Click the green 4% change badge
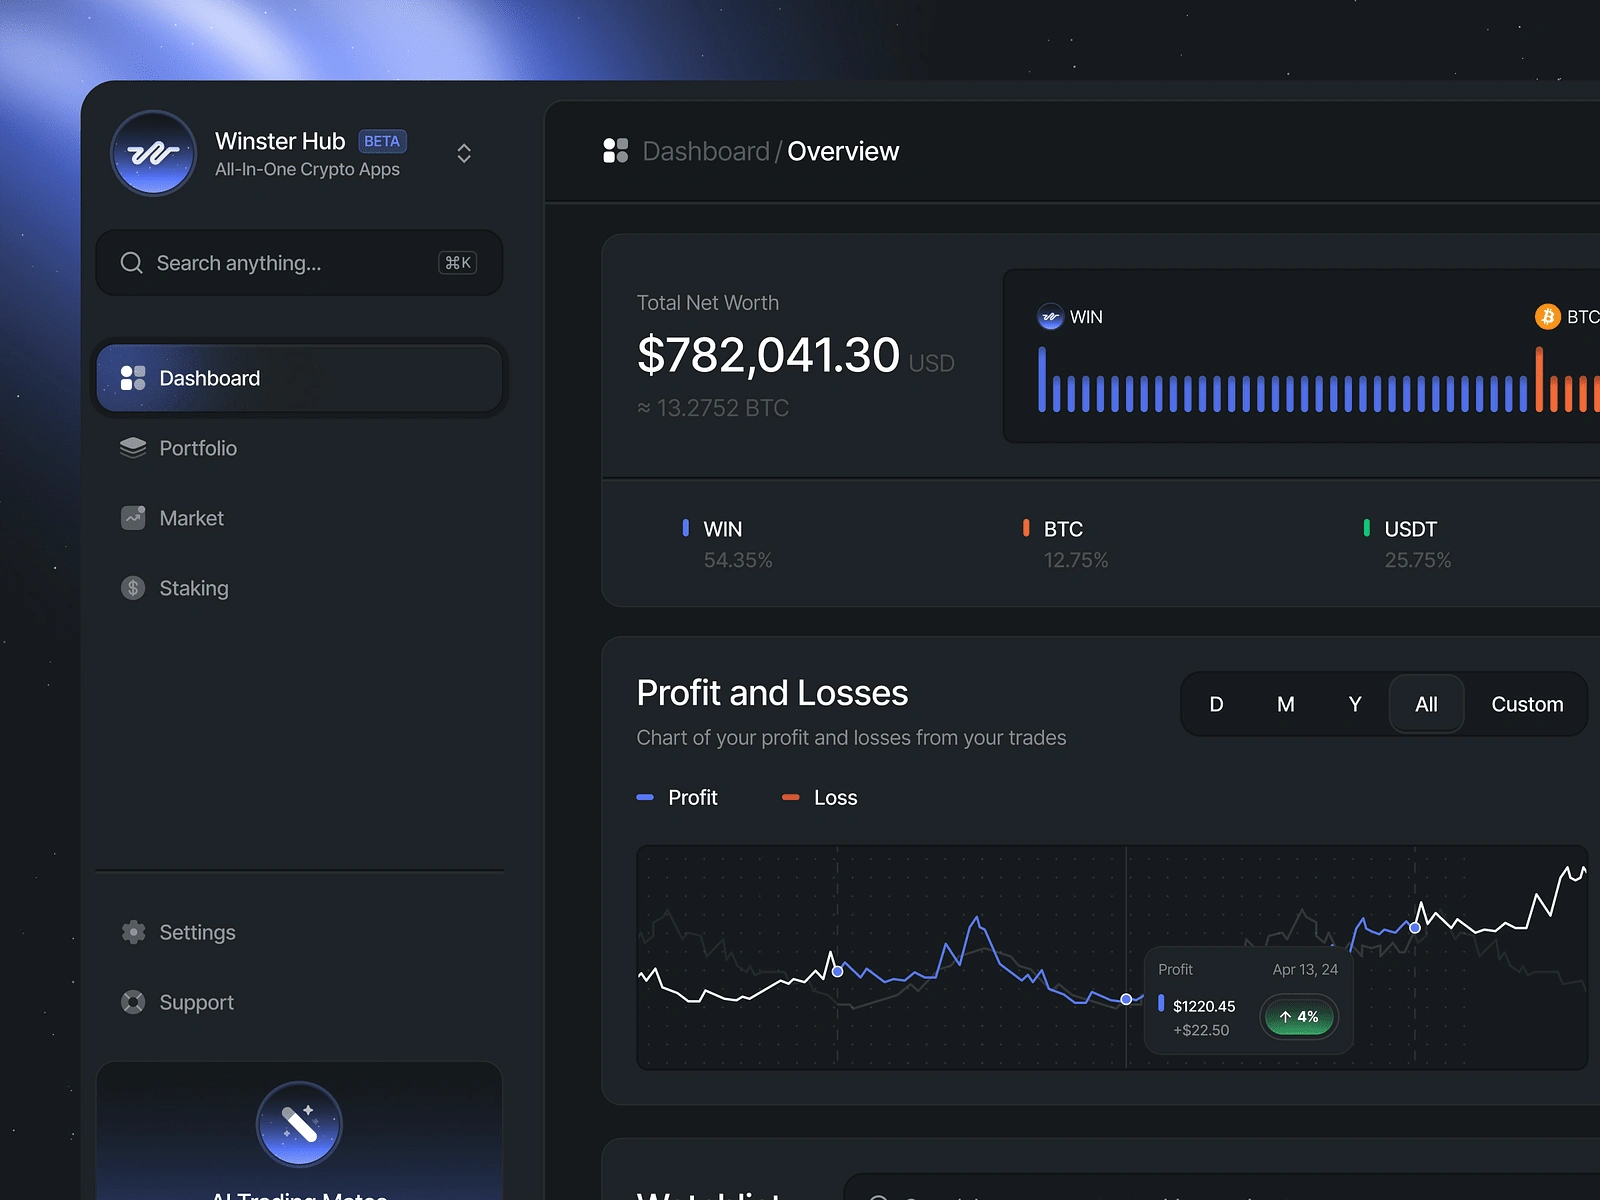This screenshot has width=1600, height=1200. point(1299,1017)
